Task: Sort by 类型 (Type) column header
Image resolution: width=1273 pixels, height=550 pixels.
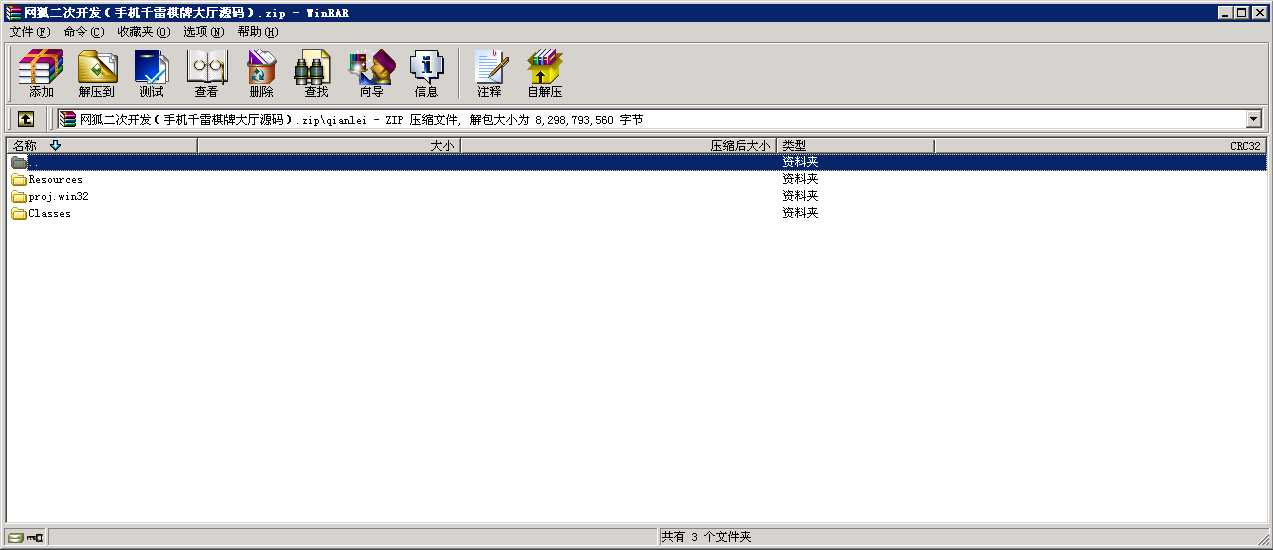Action: pyautogui.click(x=856, y=145)
